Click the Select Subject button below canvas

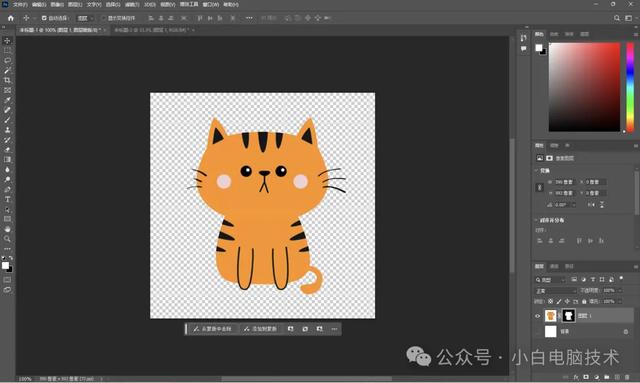click(x=213, y=329)
